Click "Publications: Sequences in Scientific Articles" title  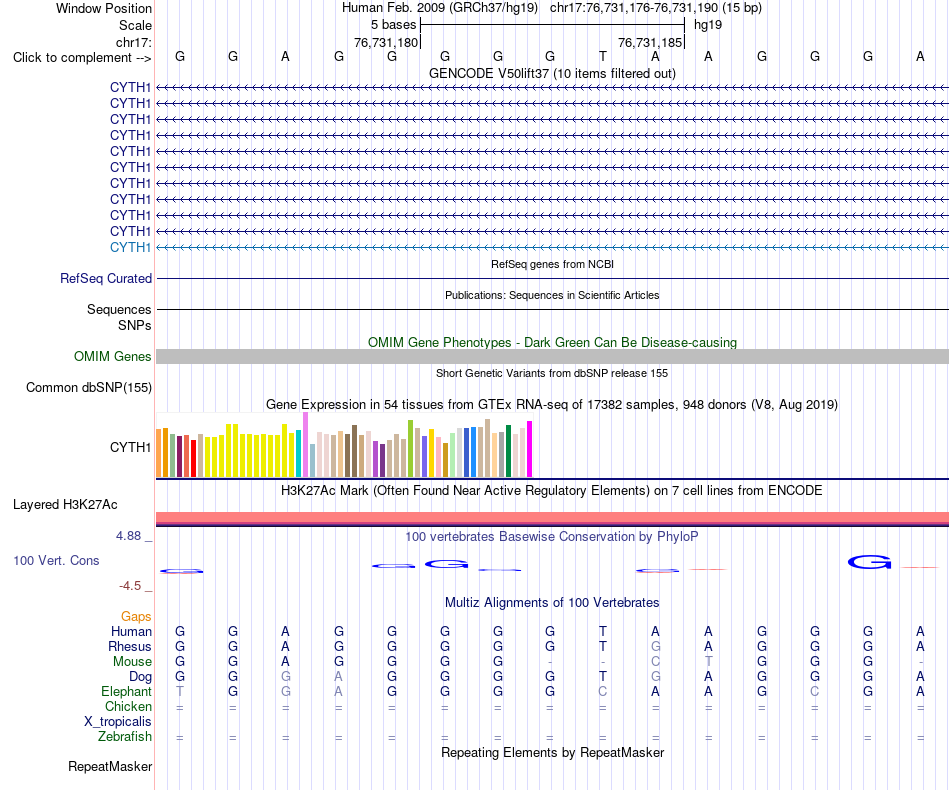click(x=552, y=295)
